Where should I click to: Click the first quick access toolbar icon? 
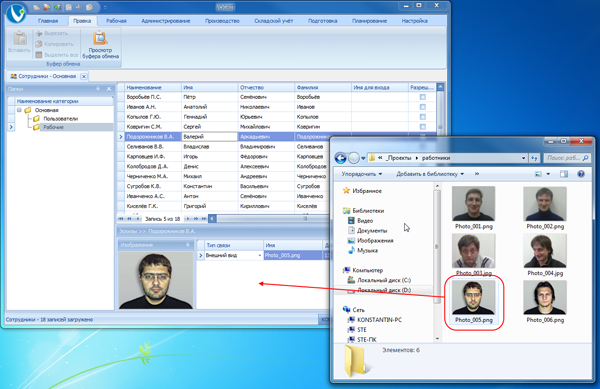click(x=36, y=7)
